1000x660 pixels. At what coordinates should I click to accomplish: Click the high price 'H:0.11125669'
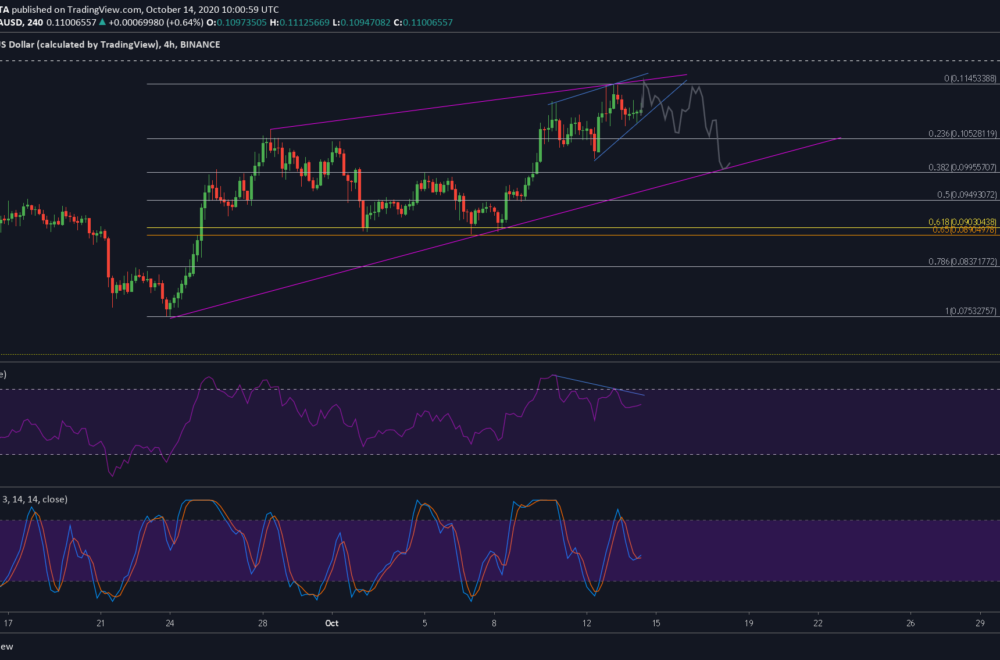(300, 22)
